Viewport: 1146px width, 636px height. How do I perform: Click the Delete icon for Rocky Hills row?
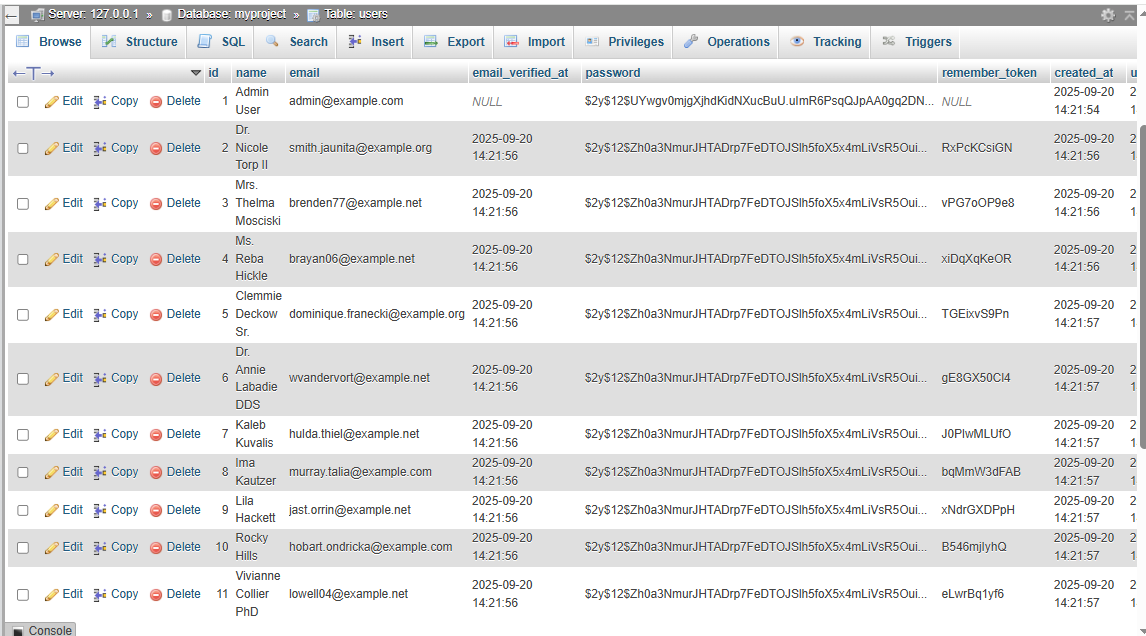[157, 547]
